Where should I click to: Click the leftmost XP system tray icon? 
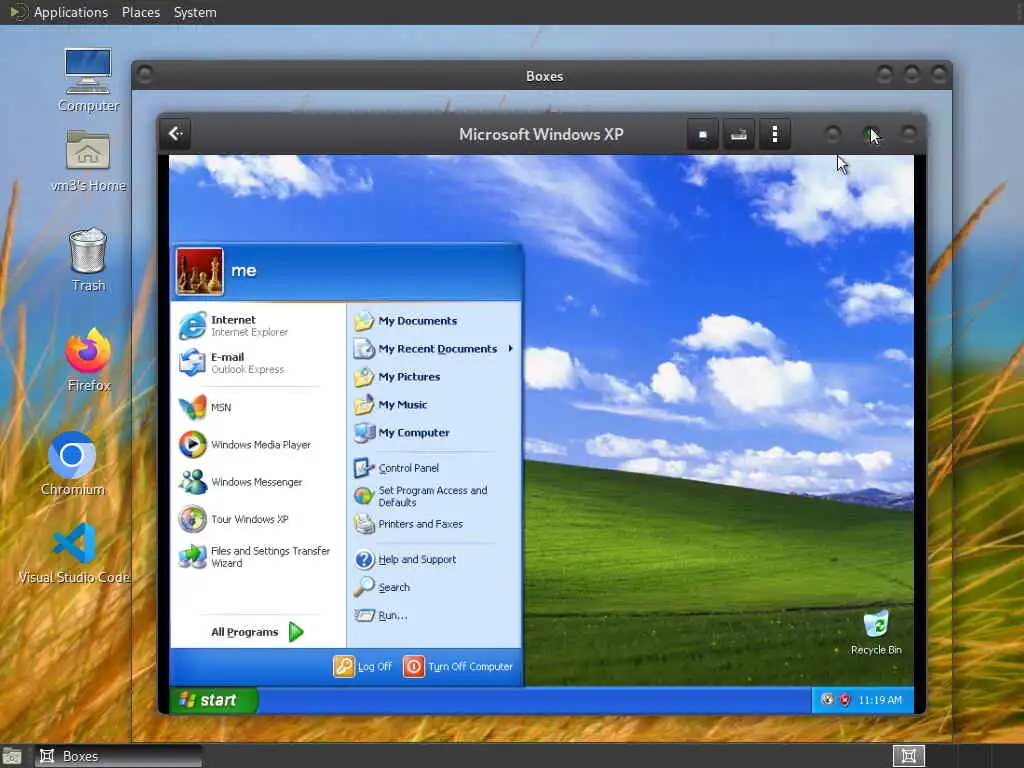tap(827, 700)
